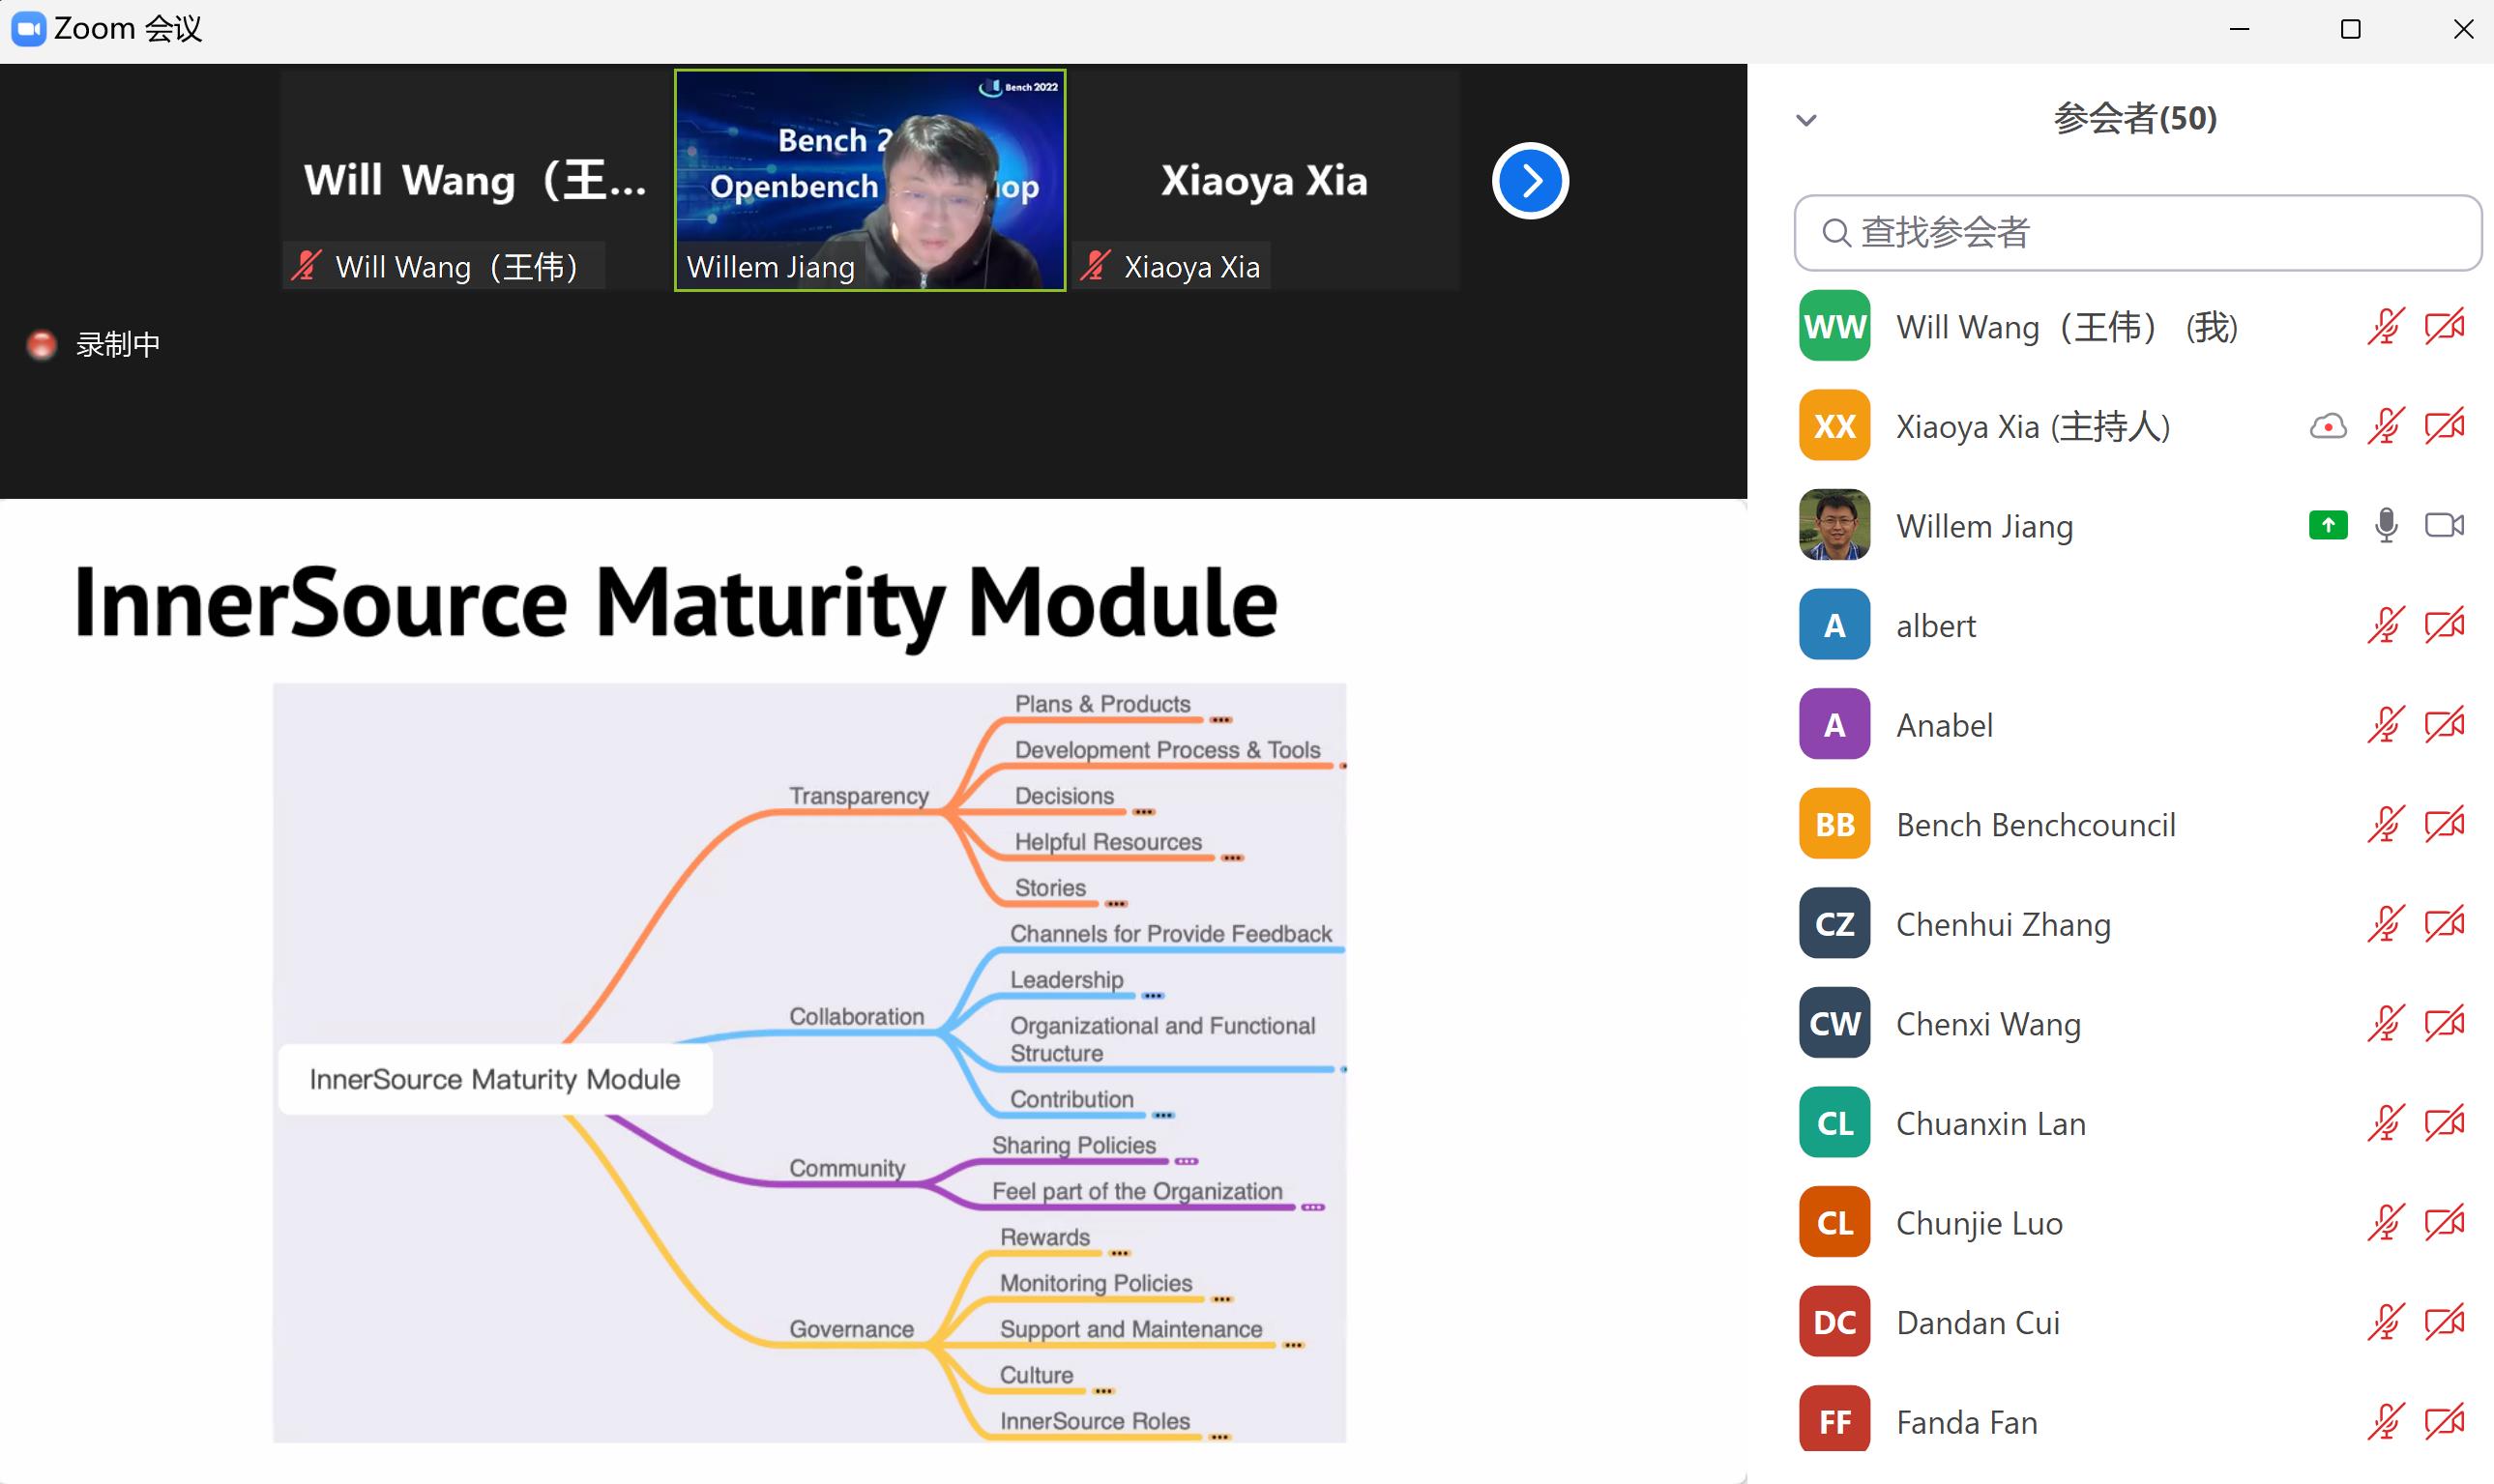This screenshot has width=2494, height=1484.
Task: Click the next-page arrow in video strip
Action: [1530, 181]
